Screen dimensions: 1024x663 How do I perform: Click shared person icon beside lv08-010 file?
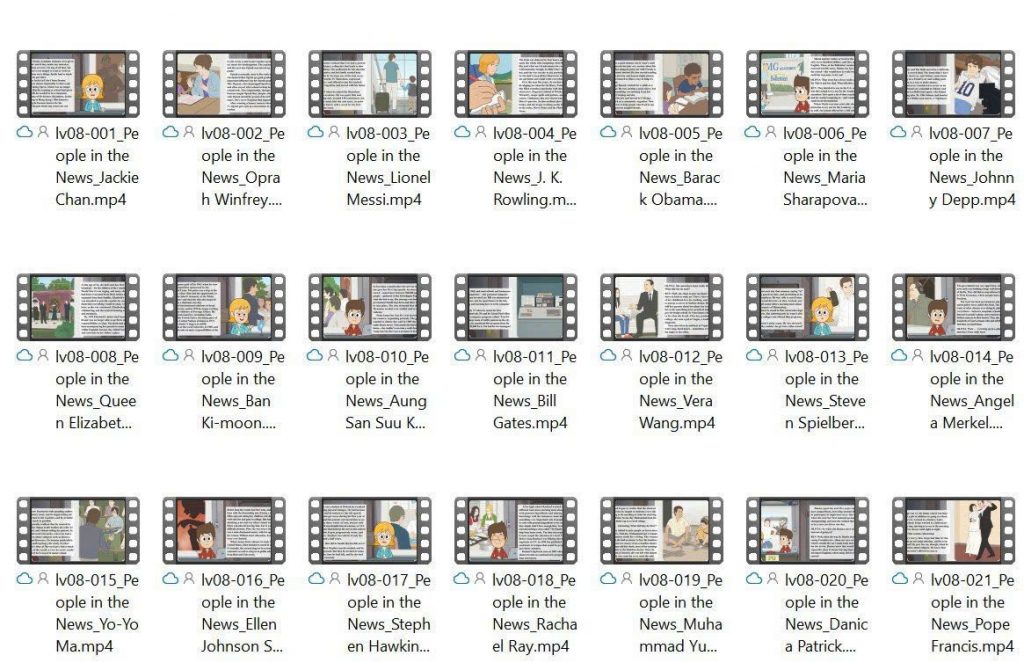coord(334,355)
